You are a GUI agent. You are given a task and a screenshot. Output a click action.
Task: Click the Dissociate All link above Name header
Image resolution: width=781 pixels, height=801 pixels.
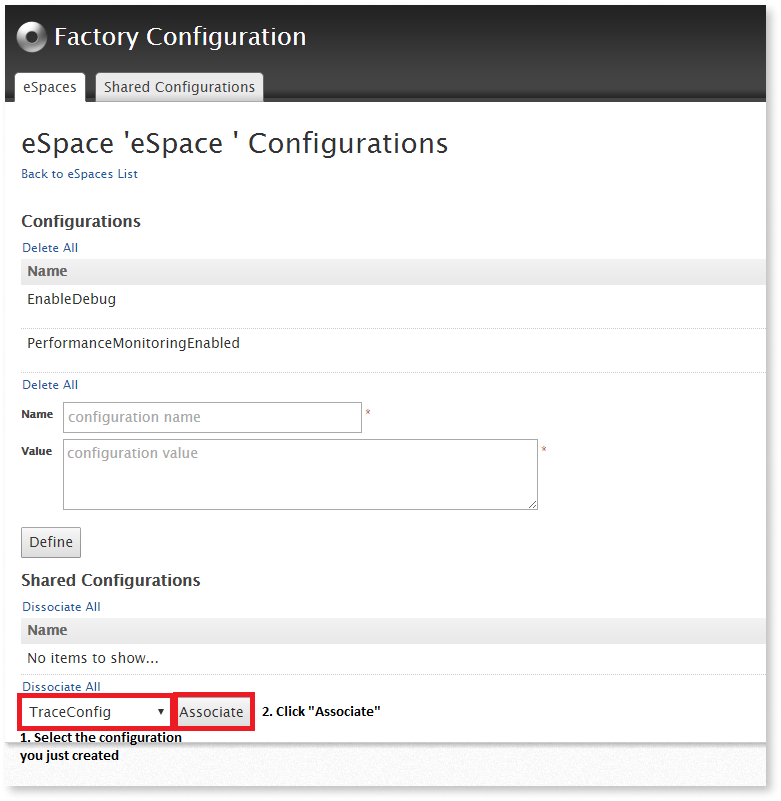61,606
